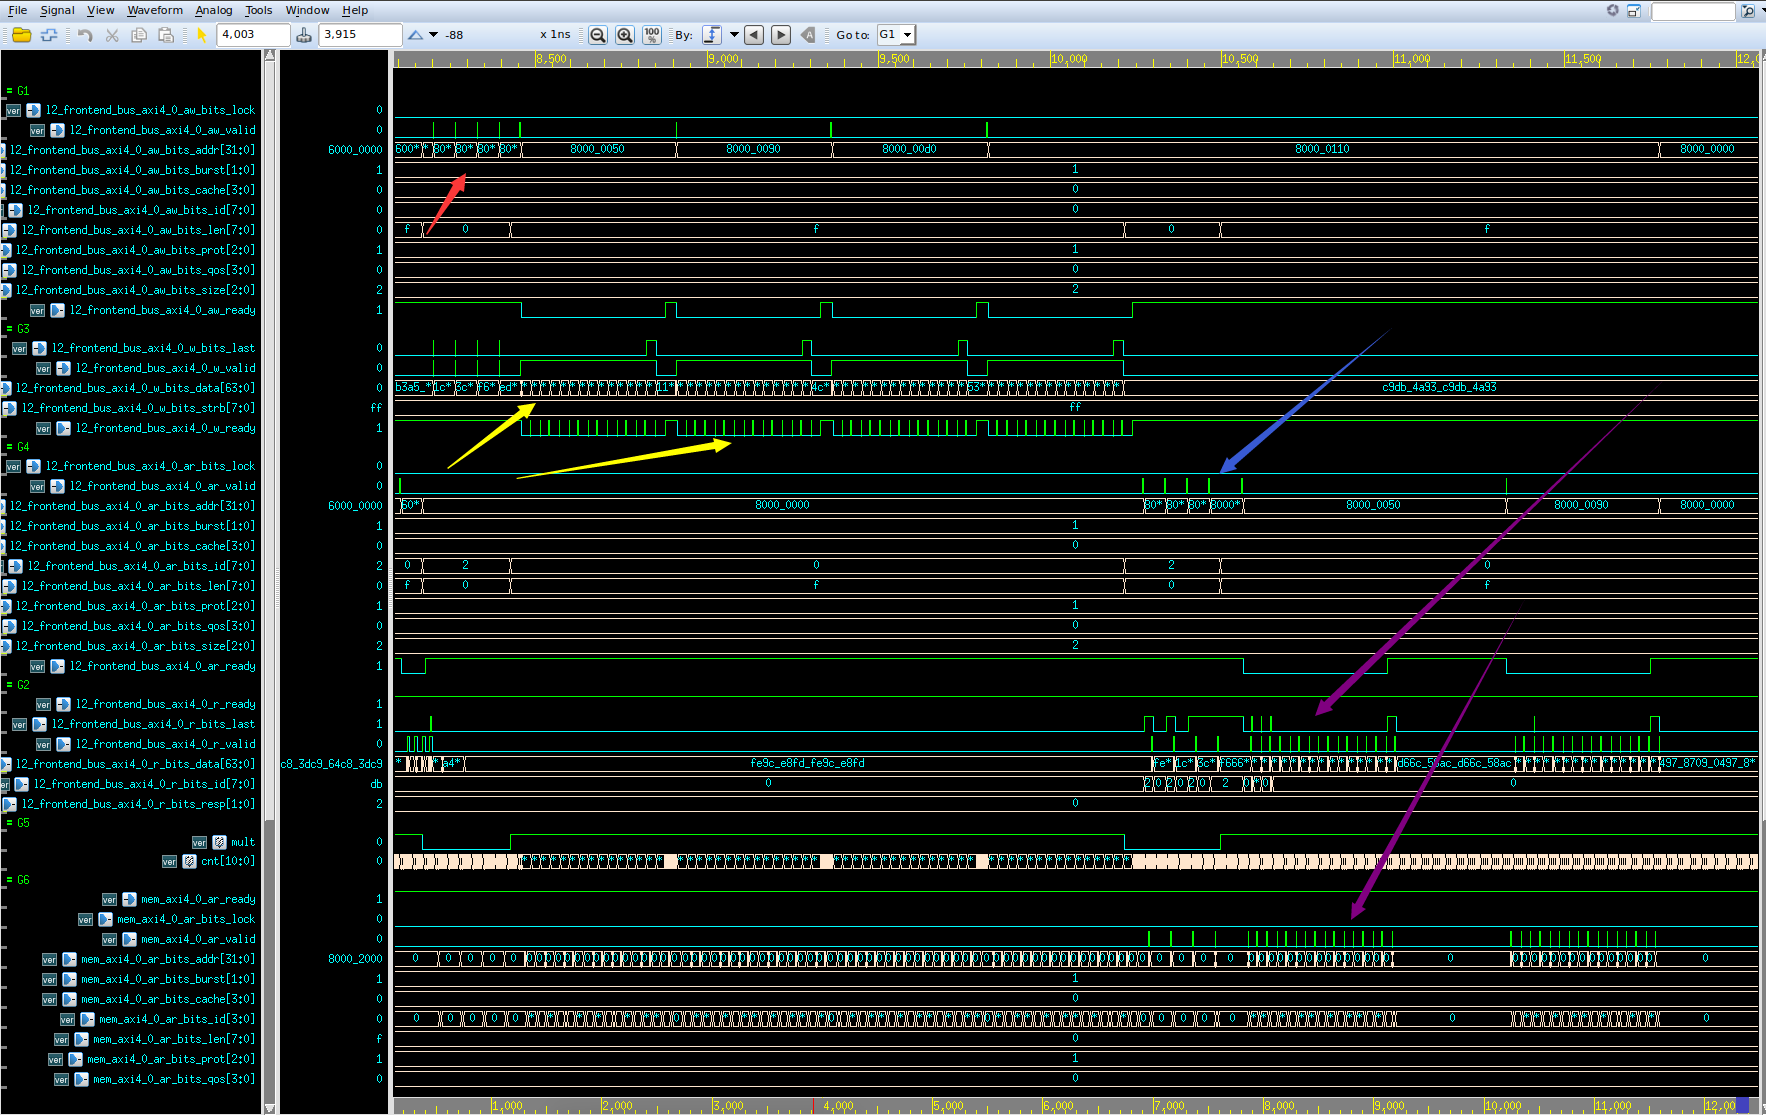Step forward with the right arrow button

[780, 35]
